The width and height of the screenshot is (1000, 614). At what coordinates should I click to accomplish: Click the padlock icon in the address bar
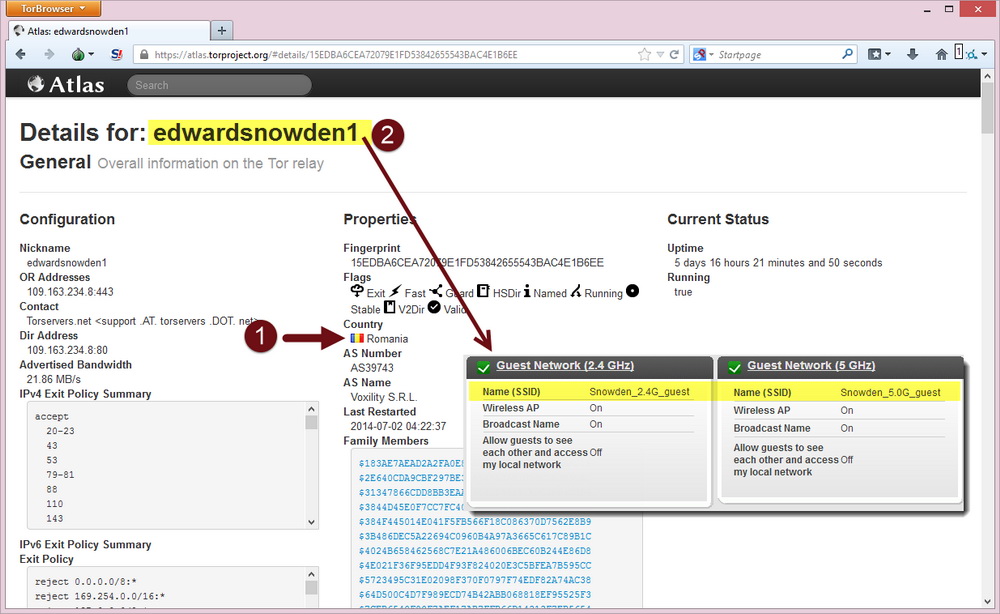[x=144, y=54]
